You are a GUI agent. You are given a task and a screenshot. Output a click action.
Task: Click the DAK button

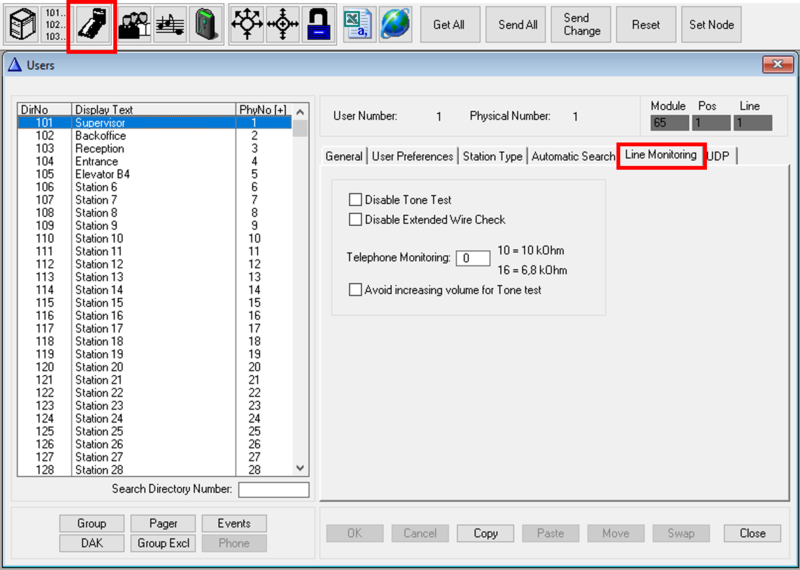point(92,543)
